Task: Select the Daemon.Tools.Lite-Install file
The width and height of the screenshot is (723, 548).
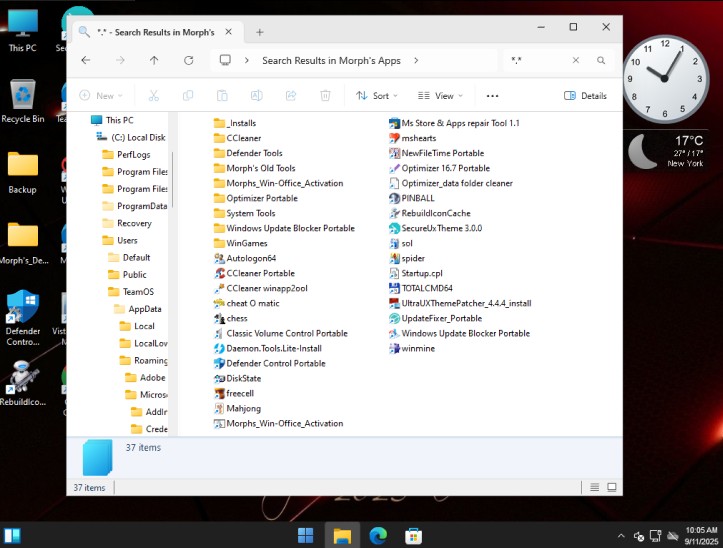Action: (268, 348)
